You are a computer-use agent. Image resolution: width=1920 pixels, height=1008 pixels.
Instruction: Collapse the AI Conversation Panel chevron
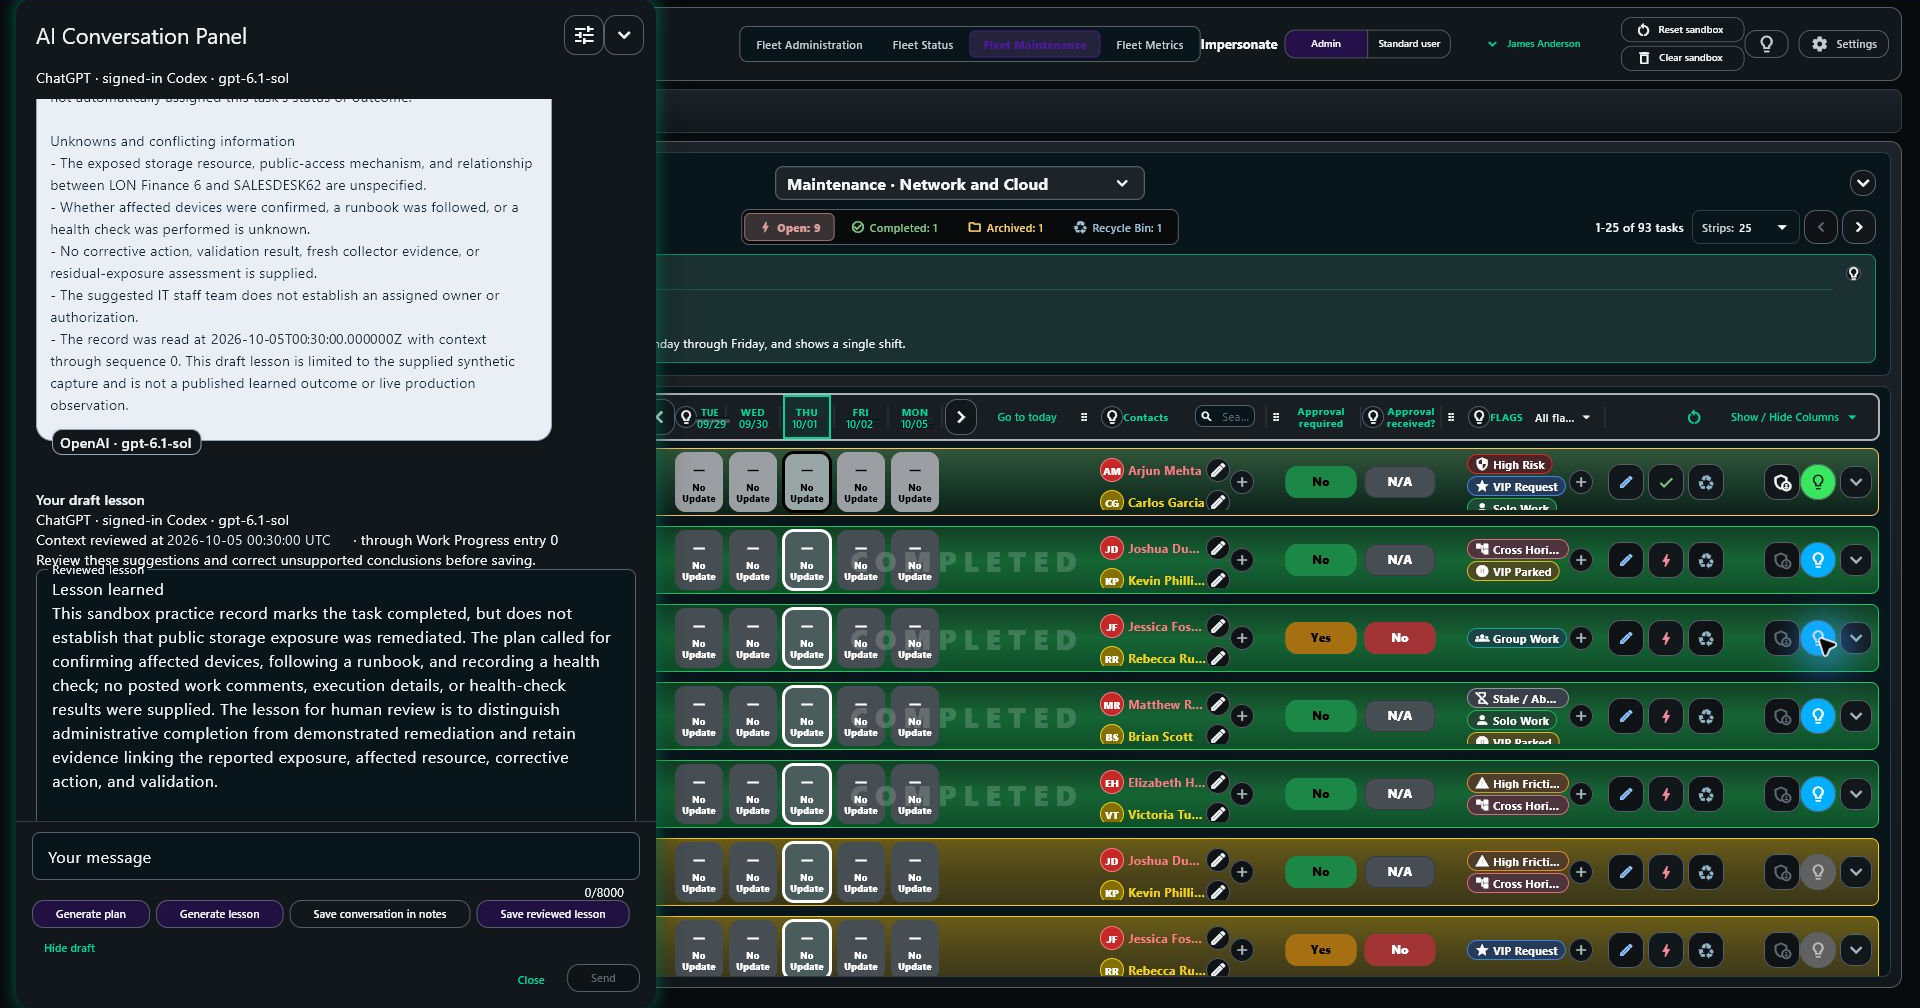click(x=624, y=35)
